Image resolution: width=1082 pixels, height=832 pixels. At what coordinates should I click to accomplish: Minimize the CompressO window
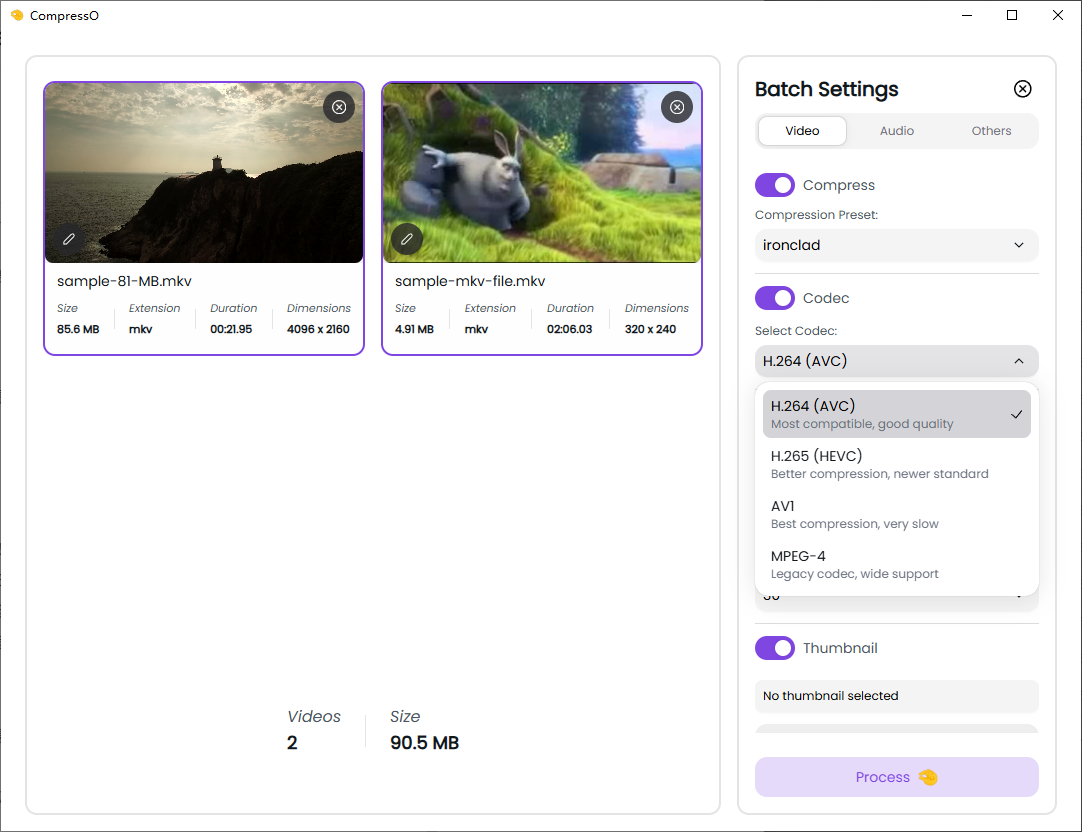coord(967,15)
